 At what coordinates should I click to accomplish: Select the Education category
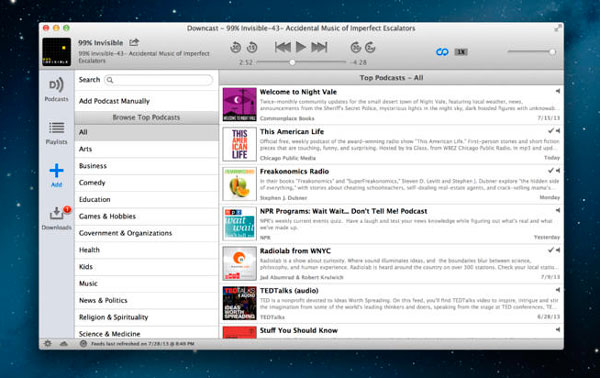pyautogui.click(x=147, y=199)
